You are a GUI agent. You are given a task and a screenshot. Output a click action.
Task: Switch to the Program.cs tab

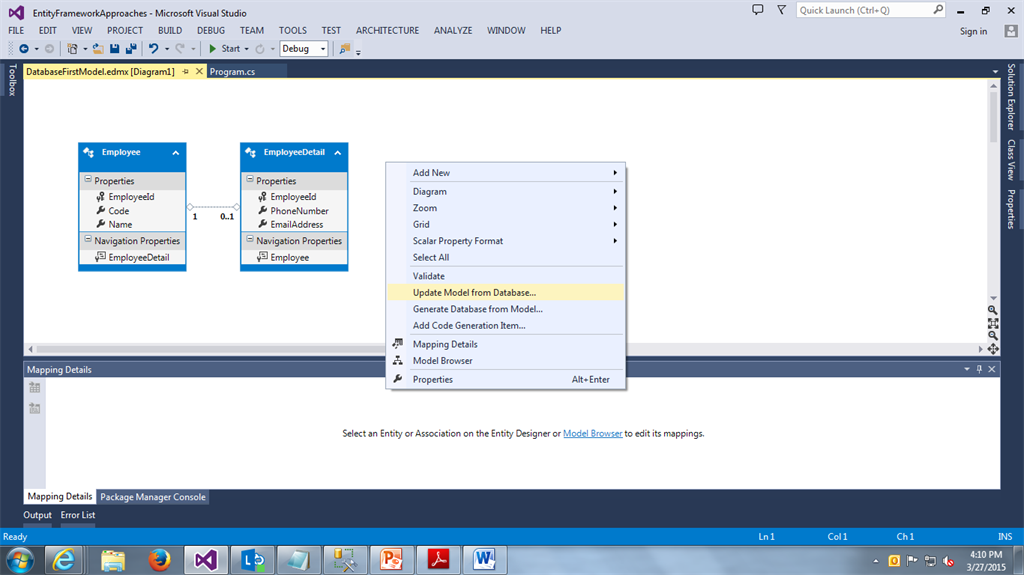(232, 72)
